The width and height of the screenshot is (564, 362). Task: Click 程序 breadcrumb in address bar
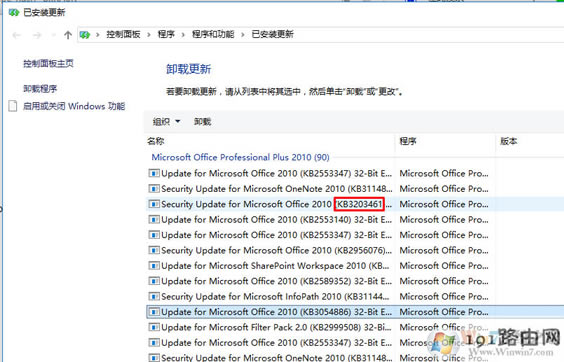point(166,35)
